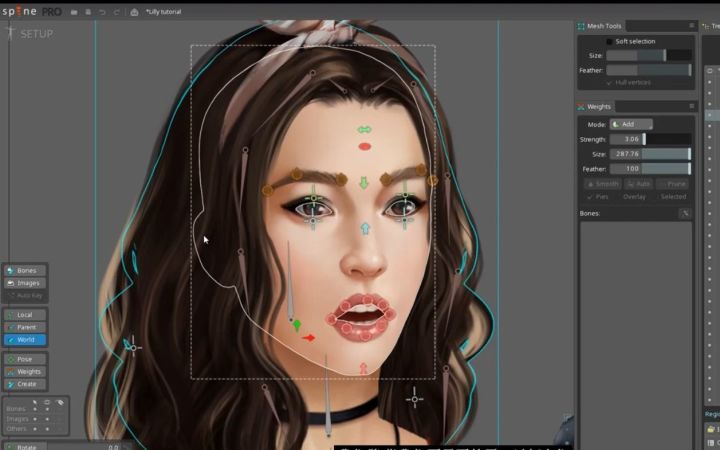Toggle Images selectable dot
720x450 pixels.
coord(35,419)
